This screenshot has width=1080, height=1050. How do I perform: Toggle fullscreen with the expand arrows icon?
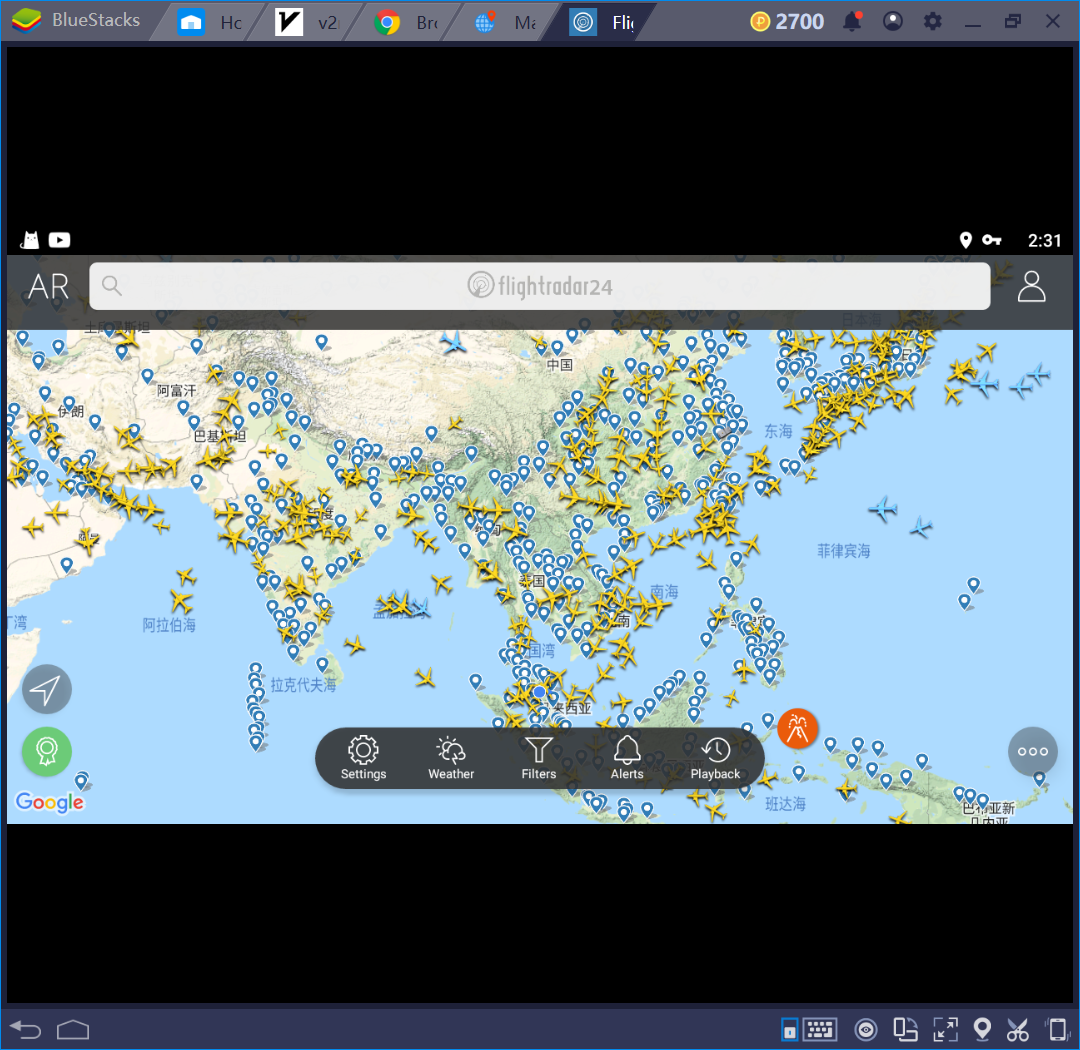[x=946, y=1030]
